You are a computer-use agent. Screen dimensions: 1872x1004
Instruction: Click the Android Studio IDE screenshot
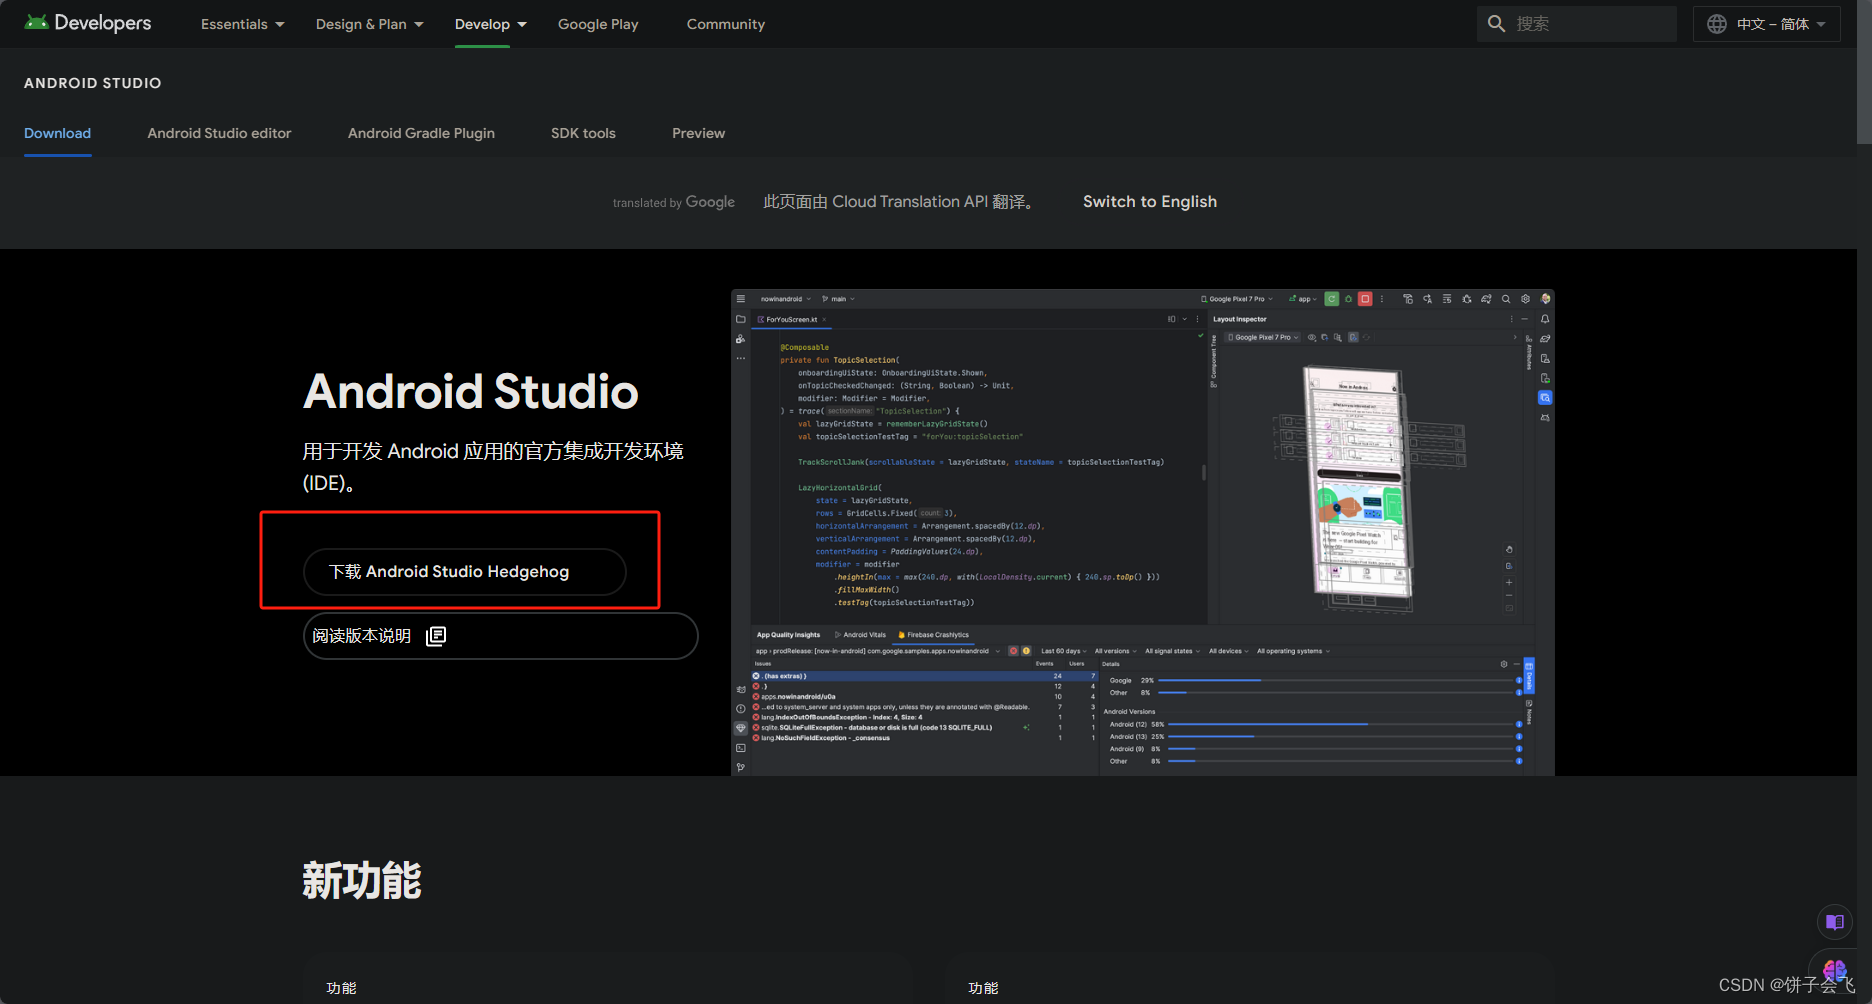1143,532
